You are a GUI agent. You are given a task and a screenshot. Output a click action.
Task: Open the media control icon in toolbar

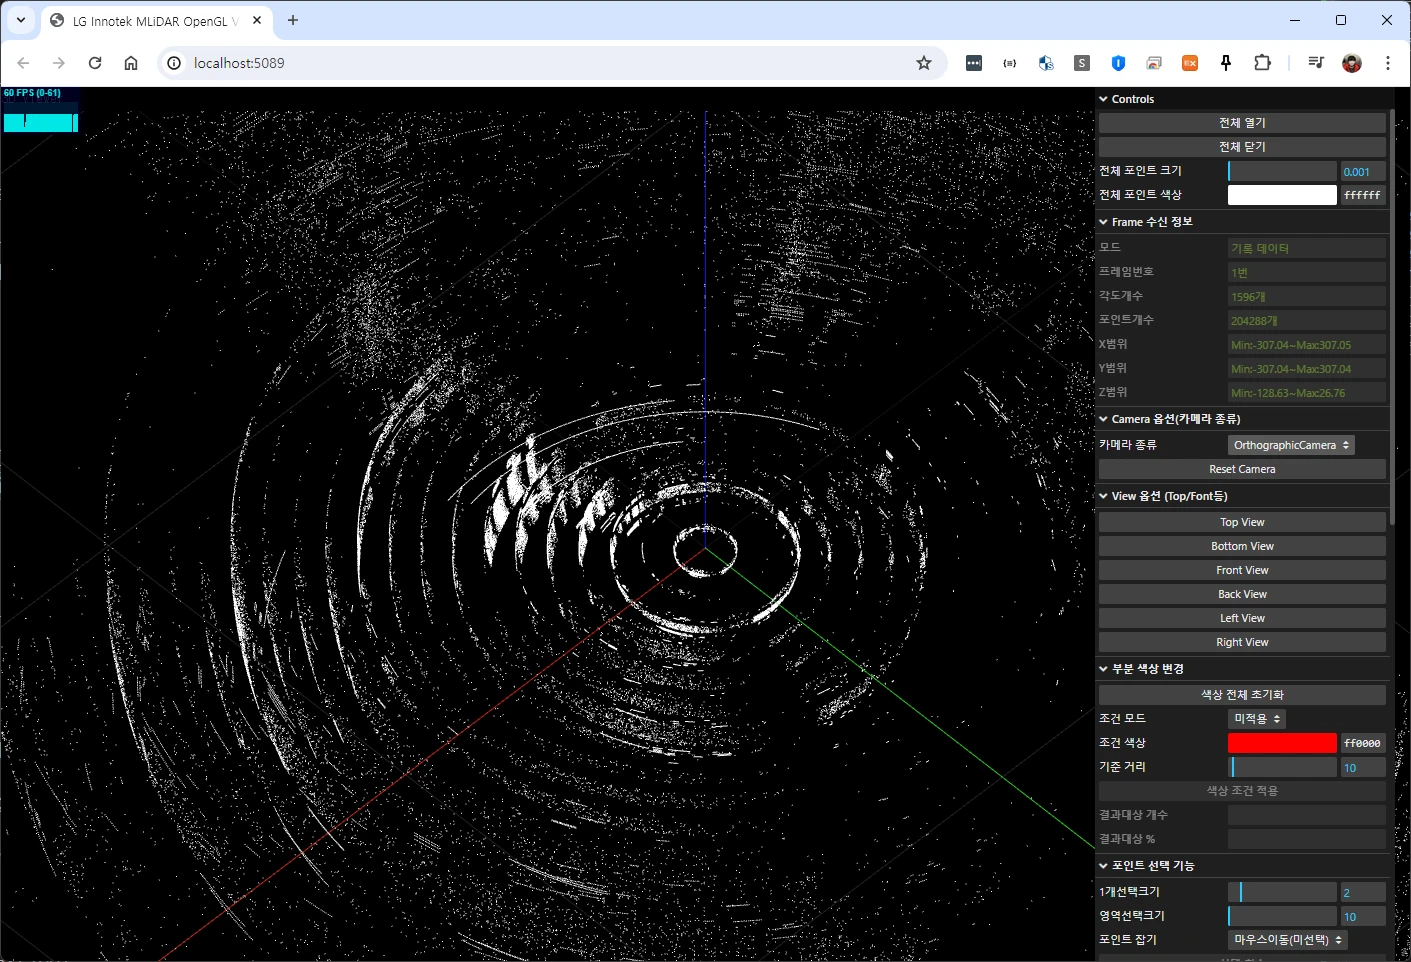[1316, 63]
